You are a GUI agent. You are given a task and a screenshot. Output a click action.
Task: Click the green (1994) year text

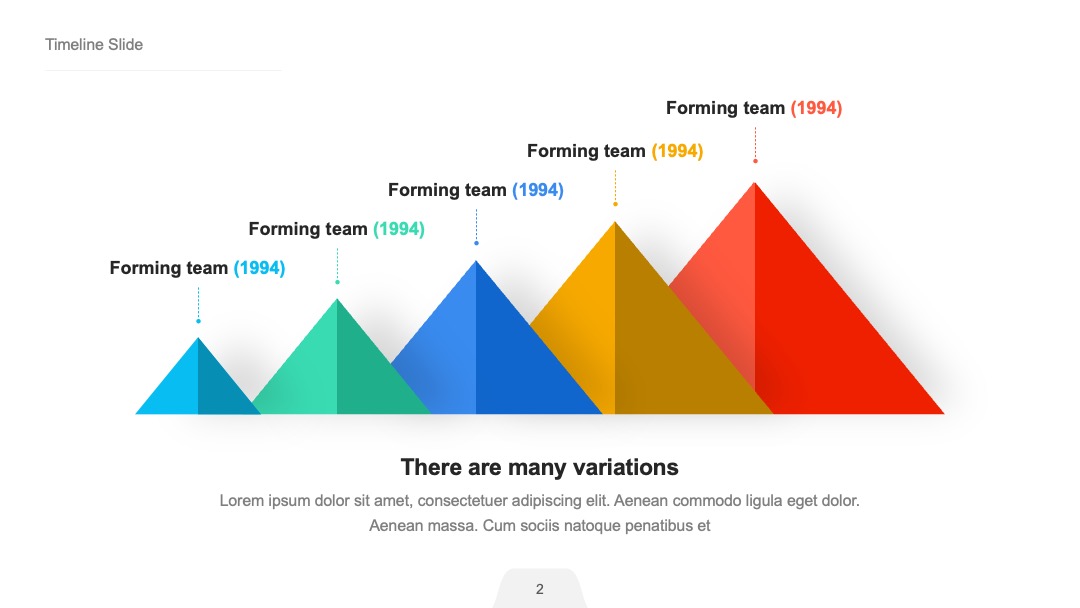tap(399, 229)
